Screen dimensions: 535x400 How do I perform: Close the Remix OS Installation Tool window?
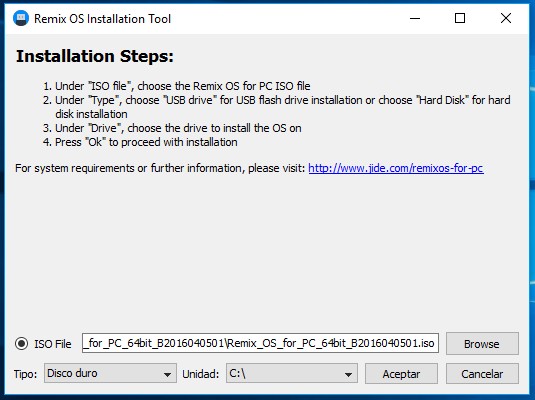(506, 18)
